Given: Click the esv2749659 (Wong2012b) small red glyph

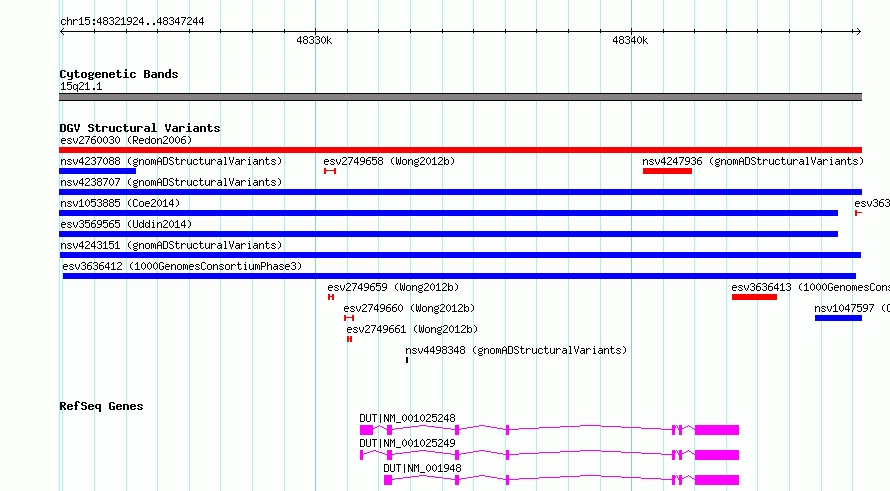Looking at the screenshot, I should (x=331, y=297).
